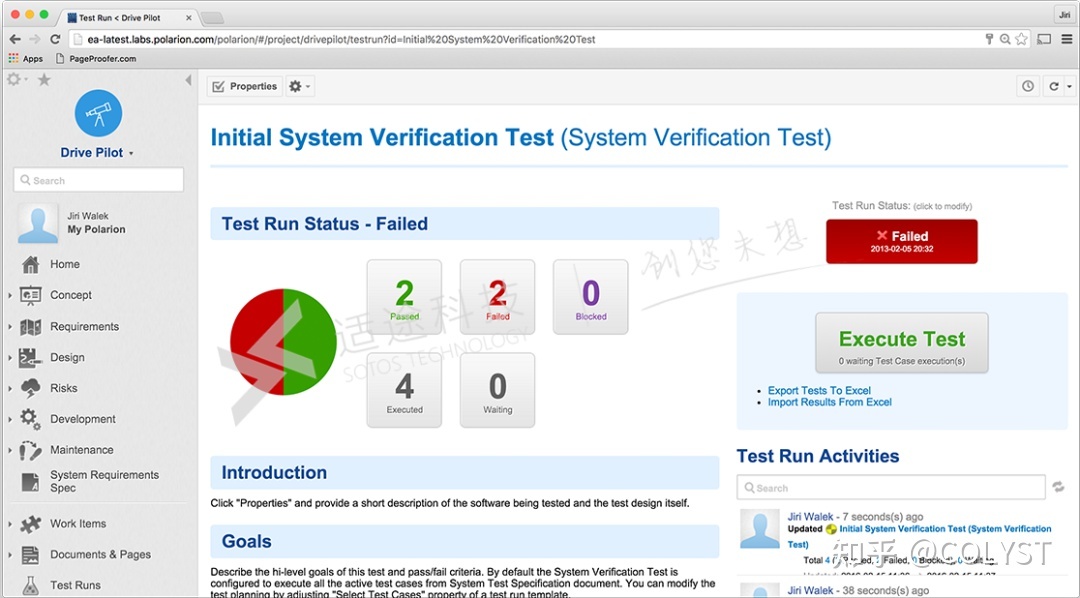
Task: Click the Documents & Pages icon
Action: pyautogui.click(x=30, y=555)
